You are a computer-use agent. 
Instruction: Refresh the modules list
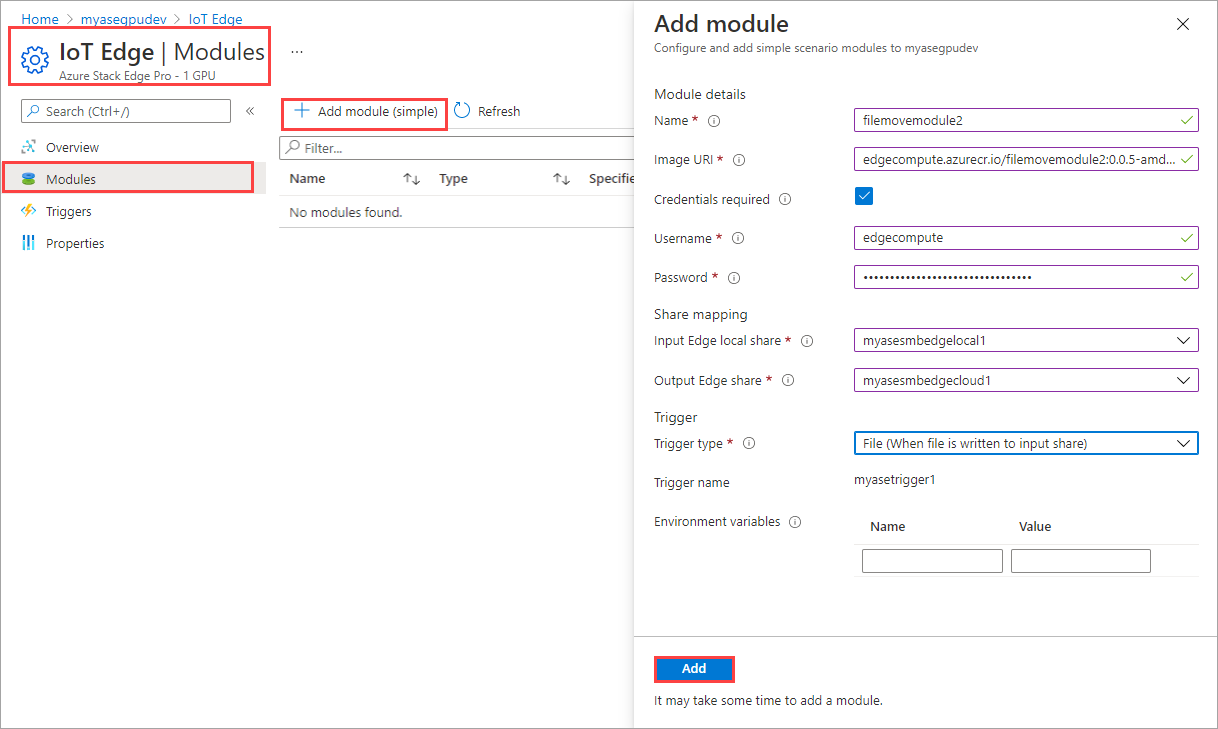point(487,110)
